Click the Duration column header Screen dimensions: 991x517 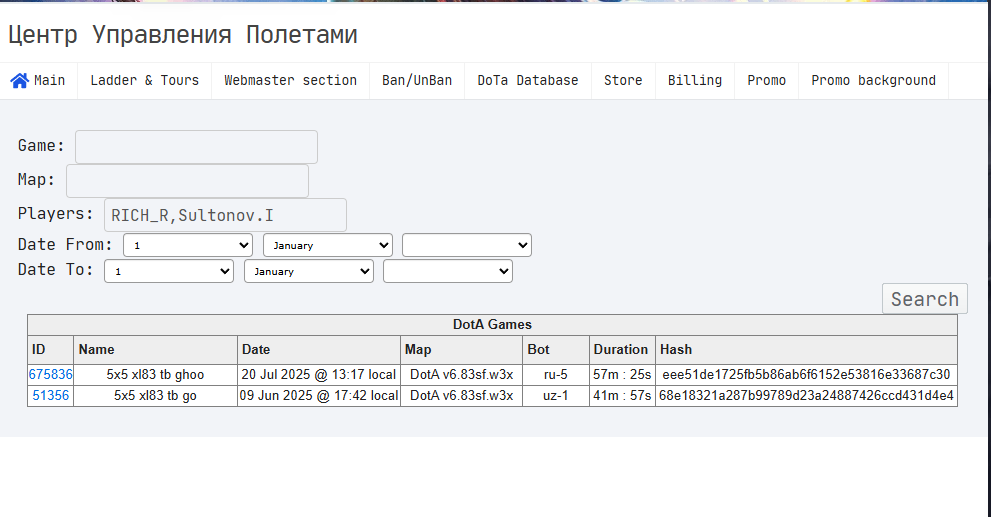tap(621, 350)
